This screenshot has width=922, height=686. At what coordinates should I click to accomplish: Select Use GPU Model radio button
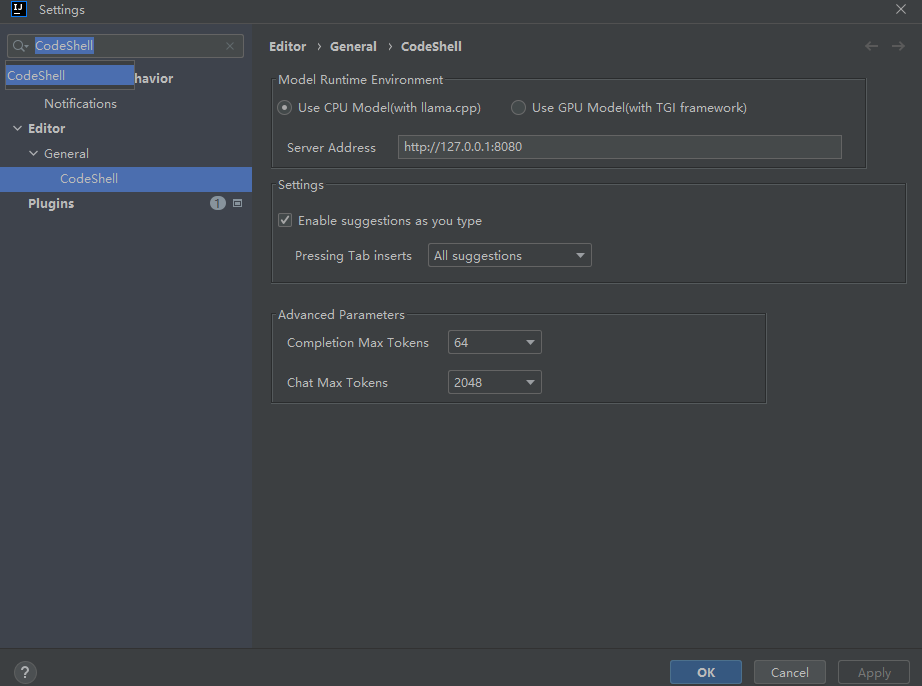(518, 108)
